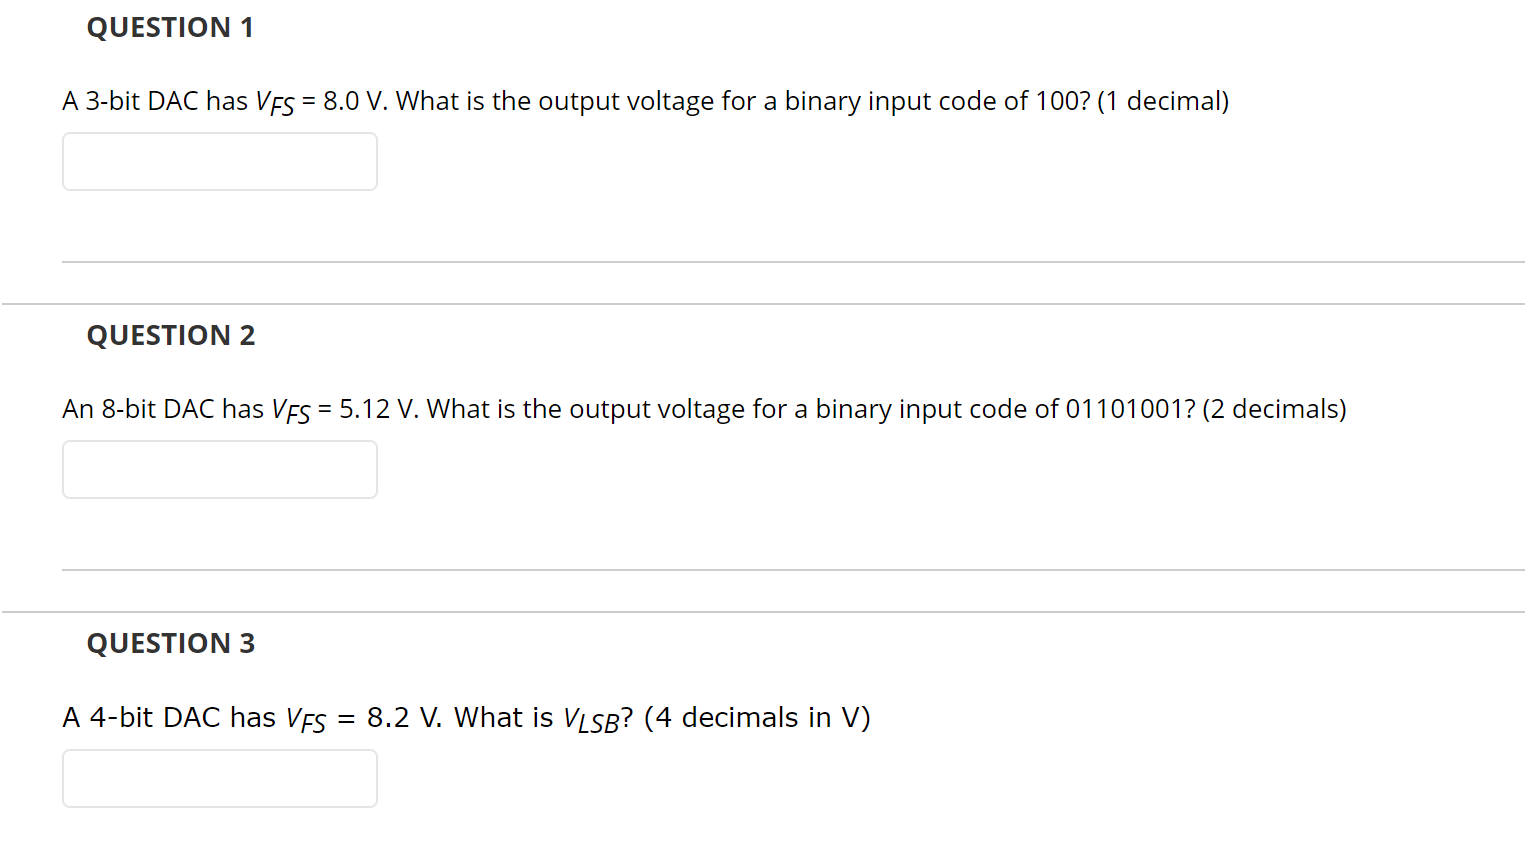Click the 4-bit DAC question text
1525x848 pixels.
466,716
